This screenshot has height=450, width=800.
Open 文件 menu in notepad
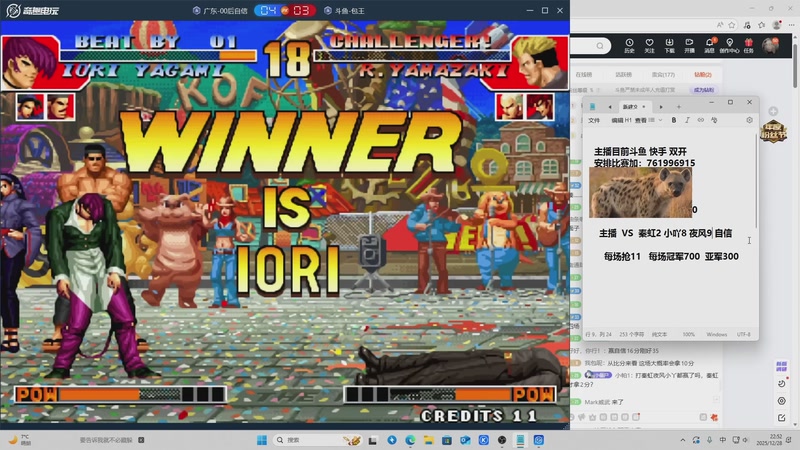coord(594,120)
